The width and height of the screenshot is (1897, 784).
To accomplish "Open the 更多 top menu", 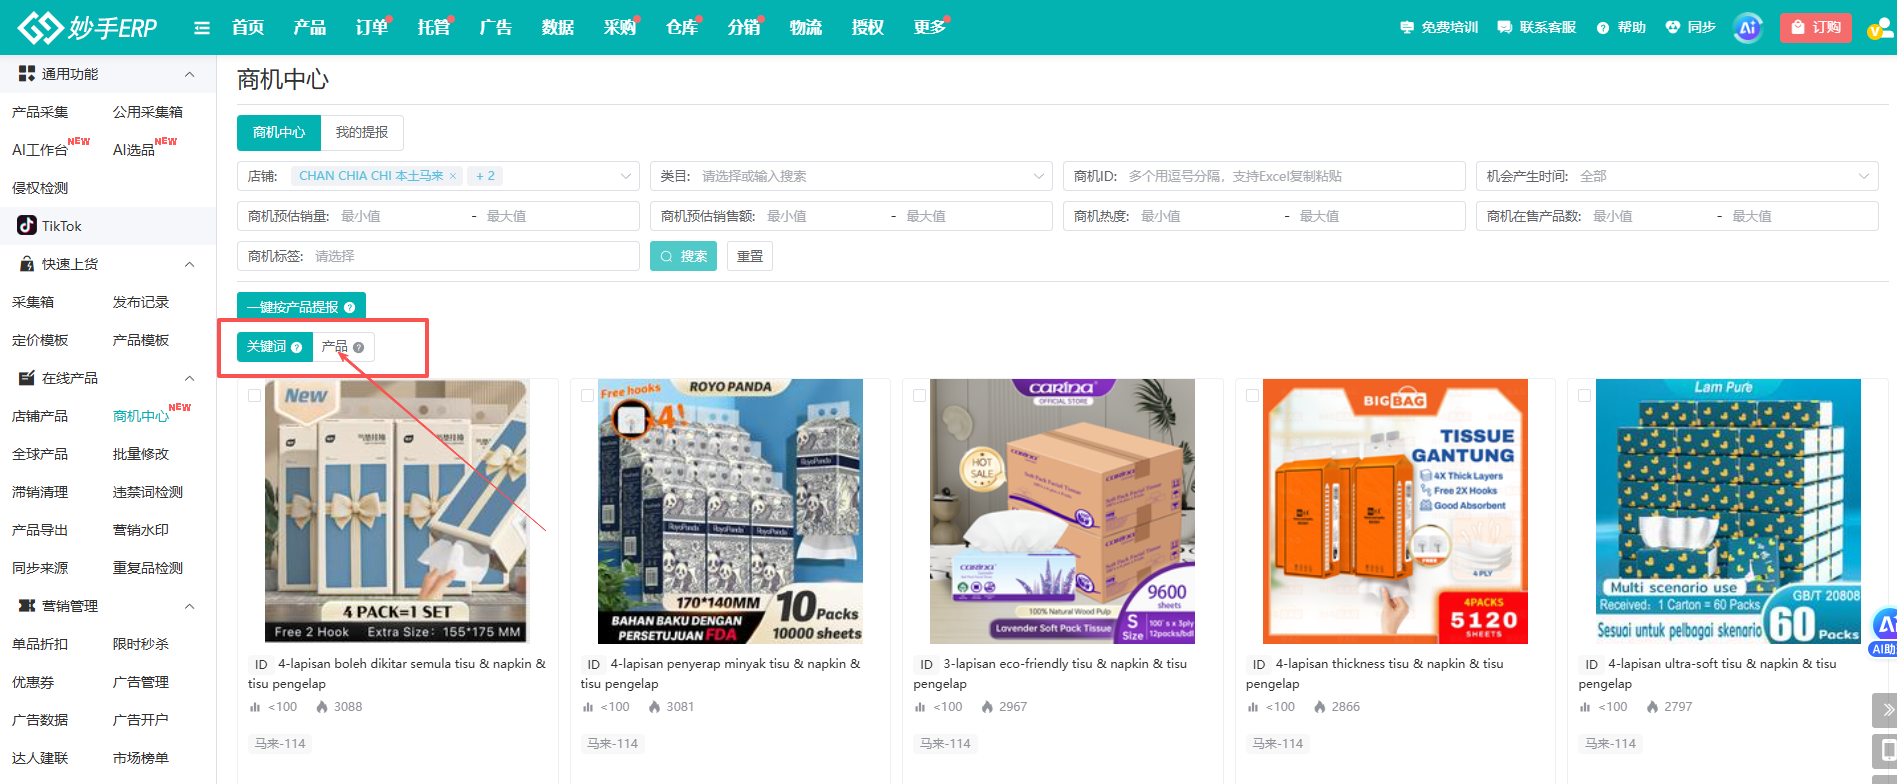I will click(930, 27).
